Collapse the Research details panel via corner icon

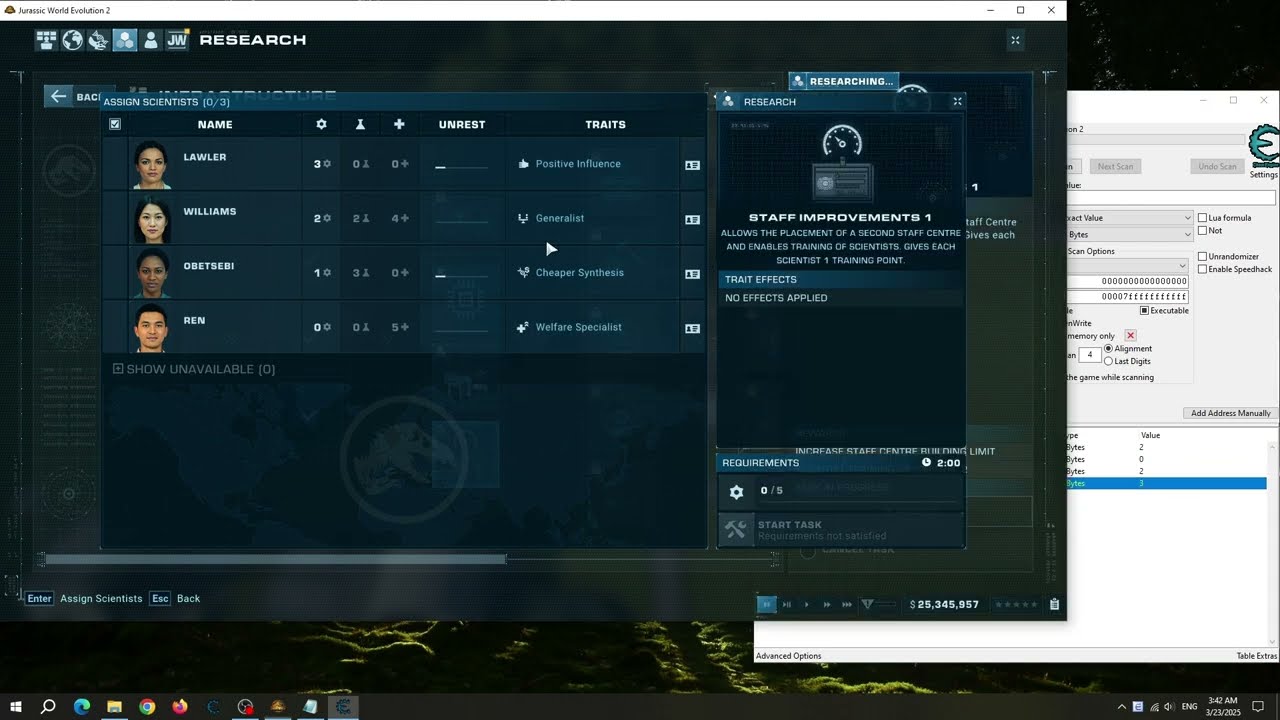click(957, 101)
